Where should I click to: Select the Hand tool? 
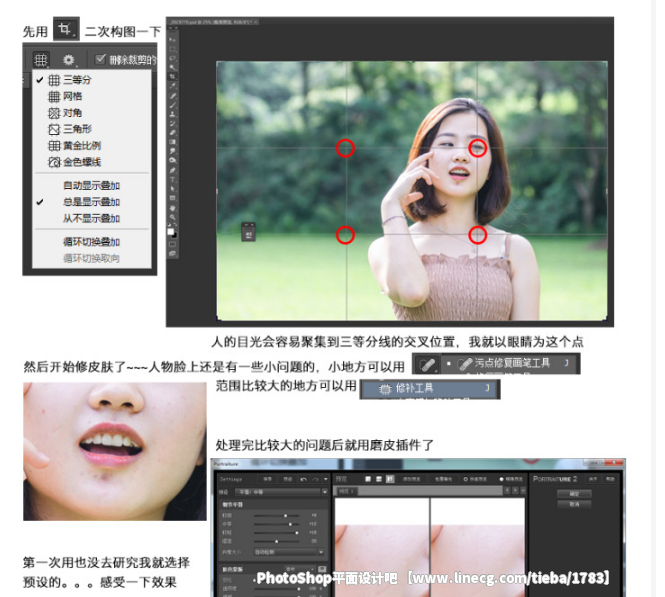click(x=173, y=207)
